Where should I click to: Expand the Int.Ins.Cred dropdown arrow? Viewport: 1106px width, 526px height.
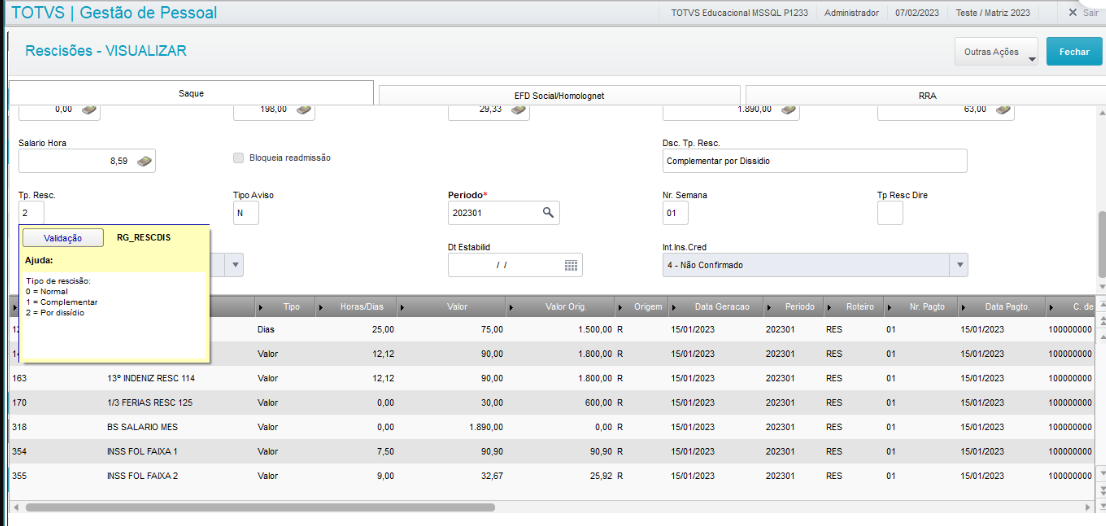tap(958, 265)
